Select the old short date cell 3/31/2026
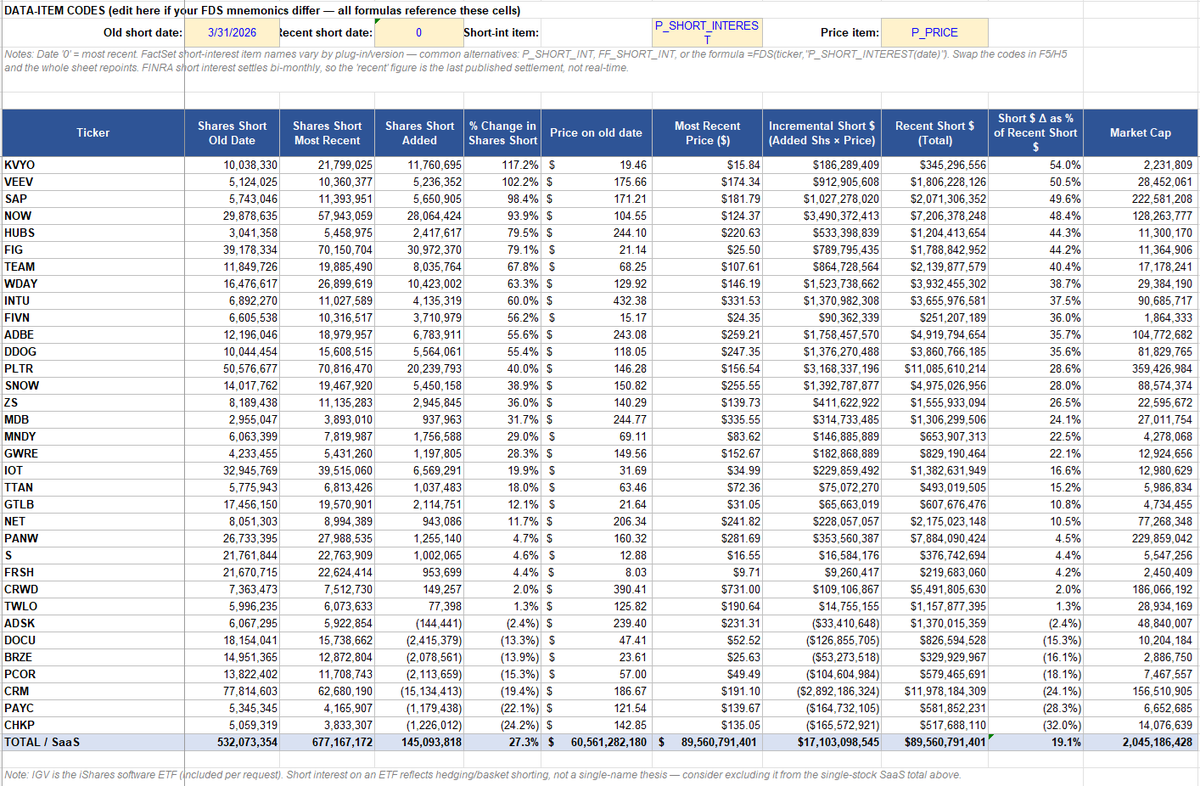1200x786 pixels. point(231,32)
